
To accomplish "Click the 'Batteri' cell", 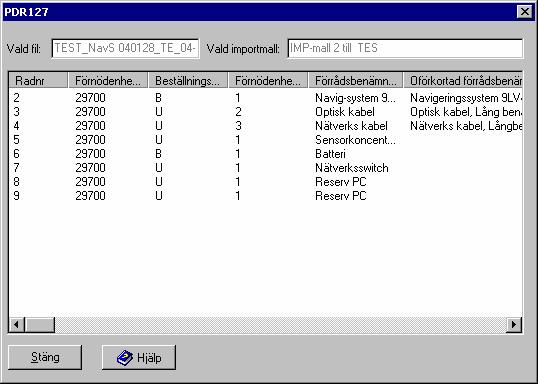I will [x=330, y=154].
